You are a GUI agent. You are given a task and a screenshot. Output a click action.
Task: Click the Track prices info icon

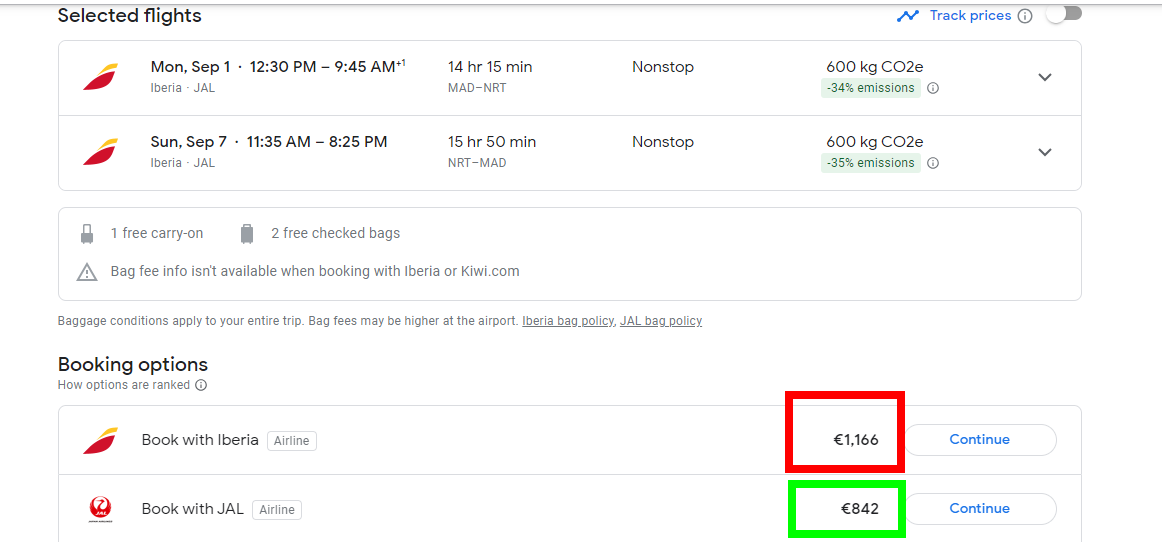1025,16
